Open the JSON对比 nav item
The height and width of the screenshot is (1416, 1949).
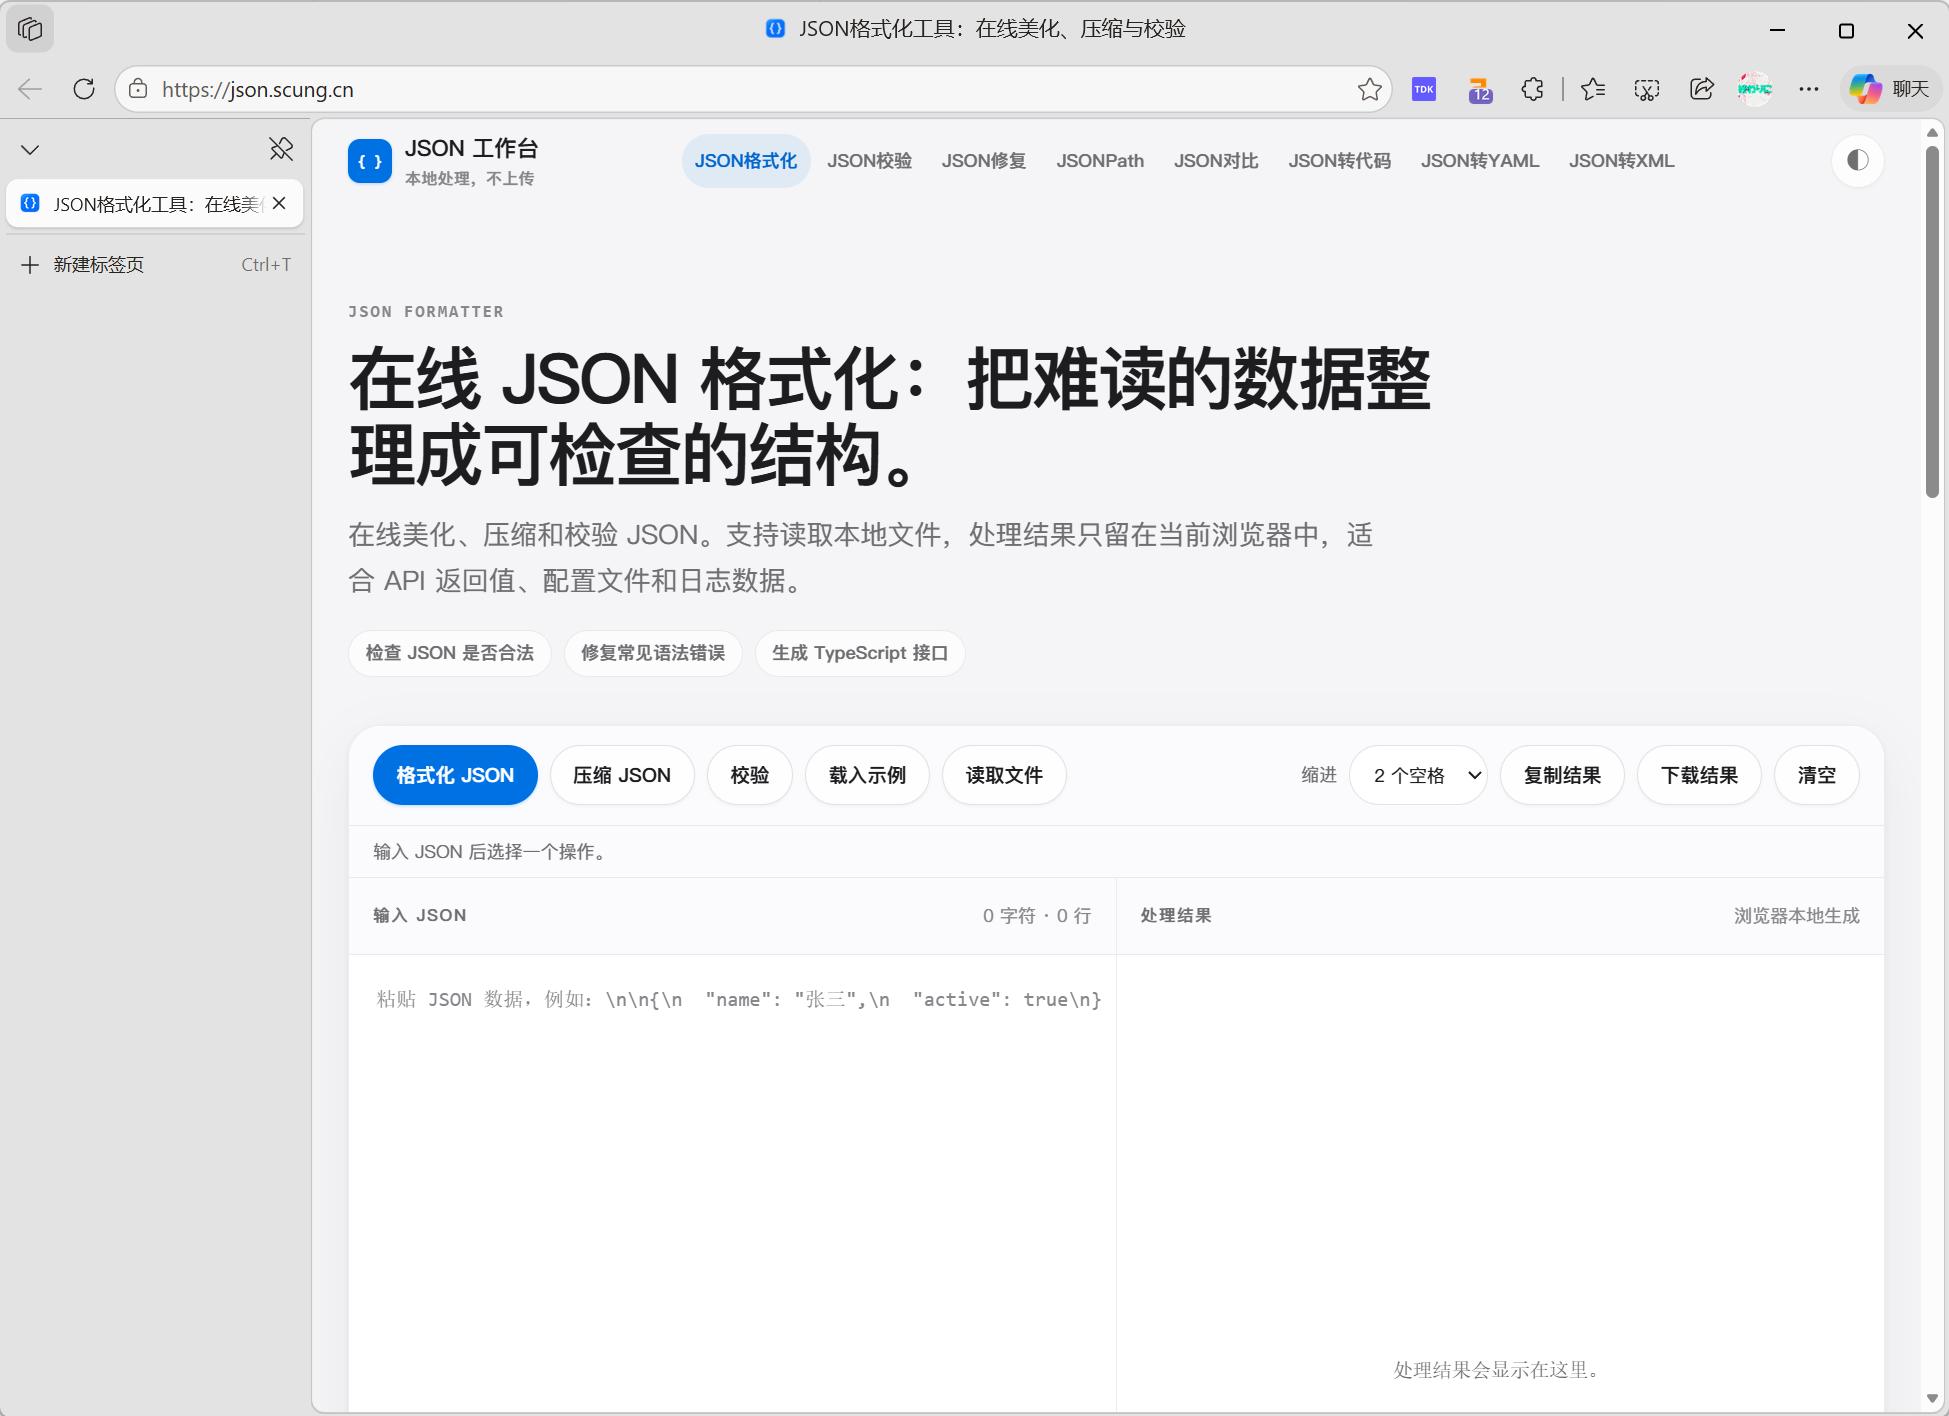pos(1216,161)
